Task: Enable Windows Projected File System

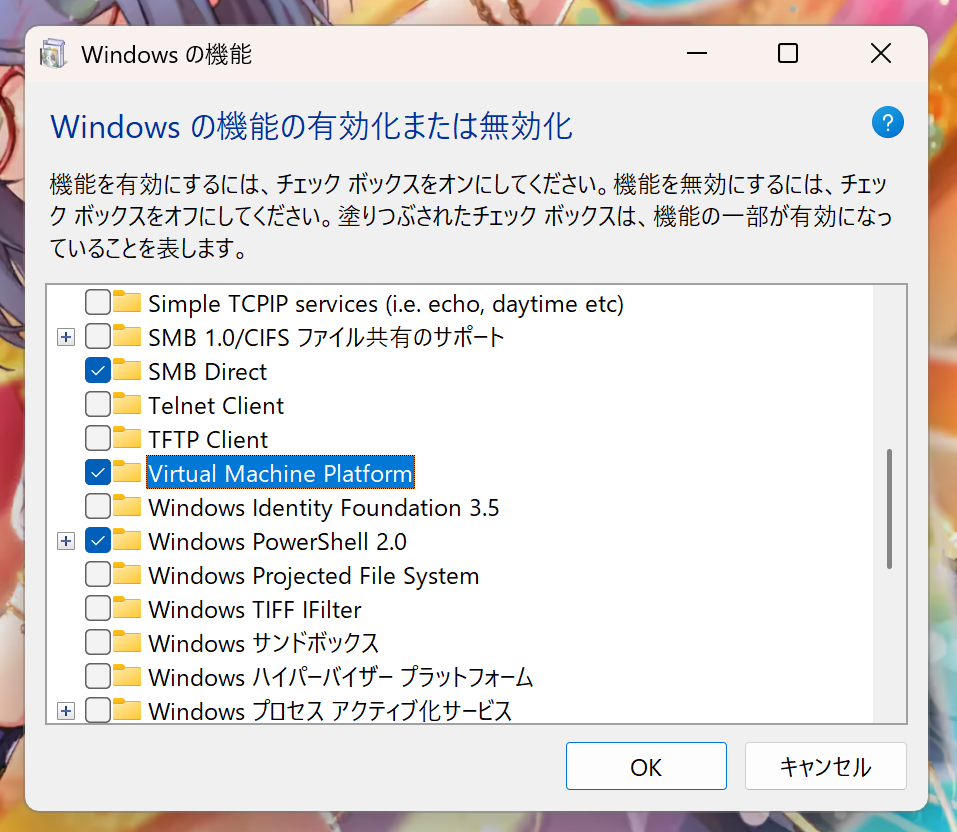Action: pyautogui.click(x=98, y=575)
